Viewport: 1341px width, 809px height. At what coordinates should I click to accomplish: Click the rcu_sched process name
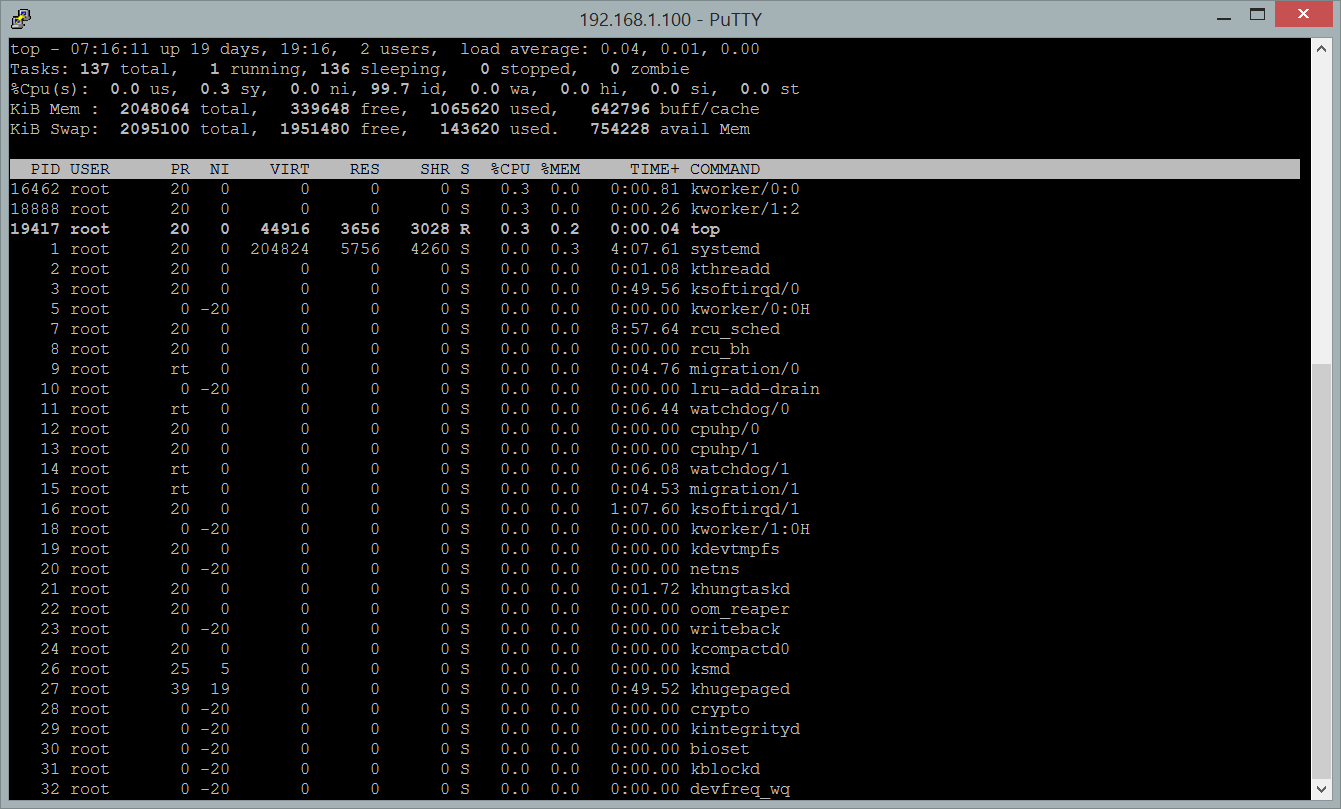click(x=735, y=329)
